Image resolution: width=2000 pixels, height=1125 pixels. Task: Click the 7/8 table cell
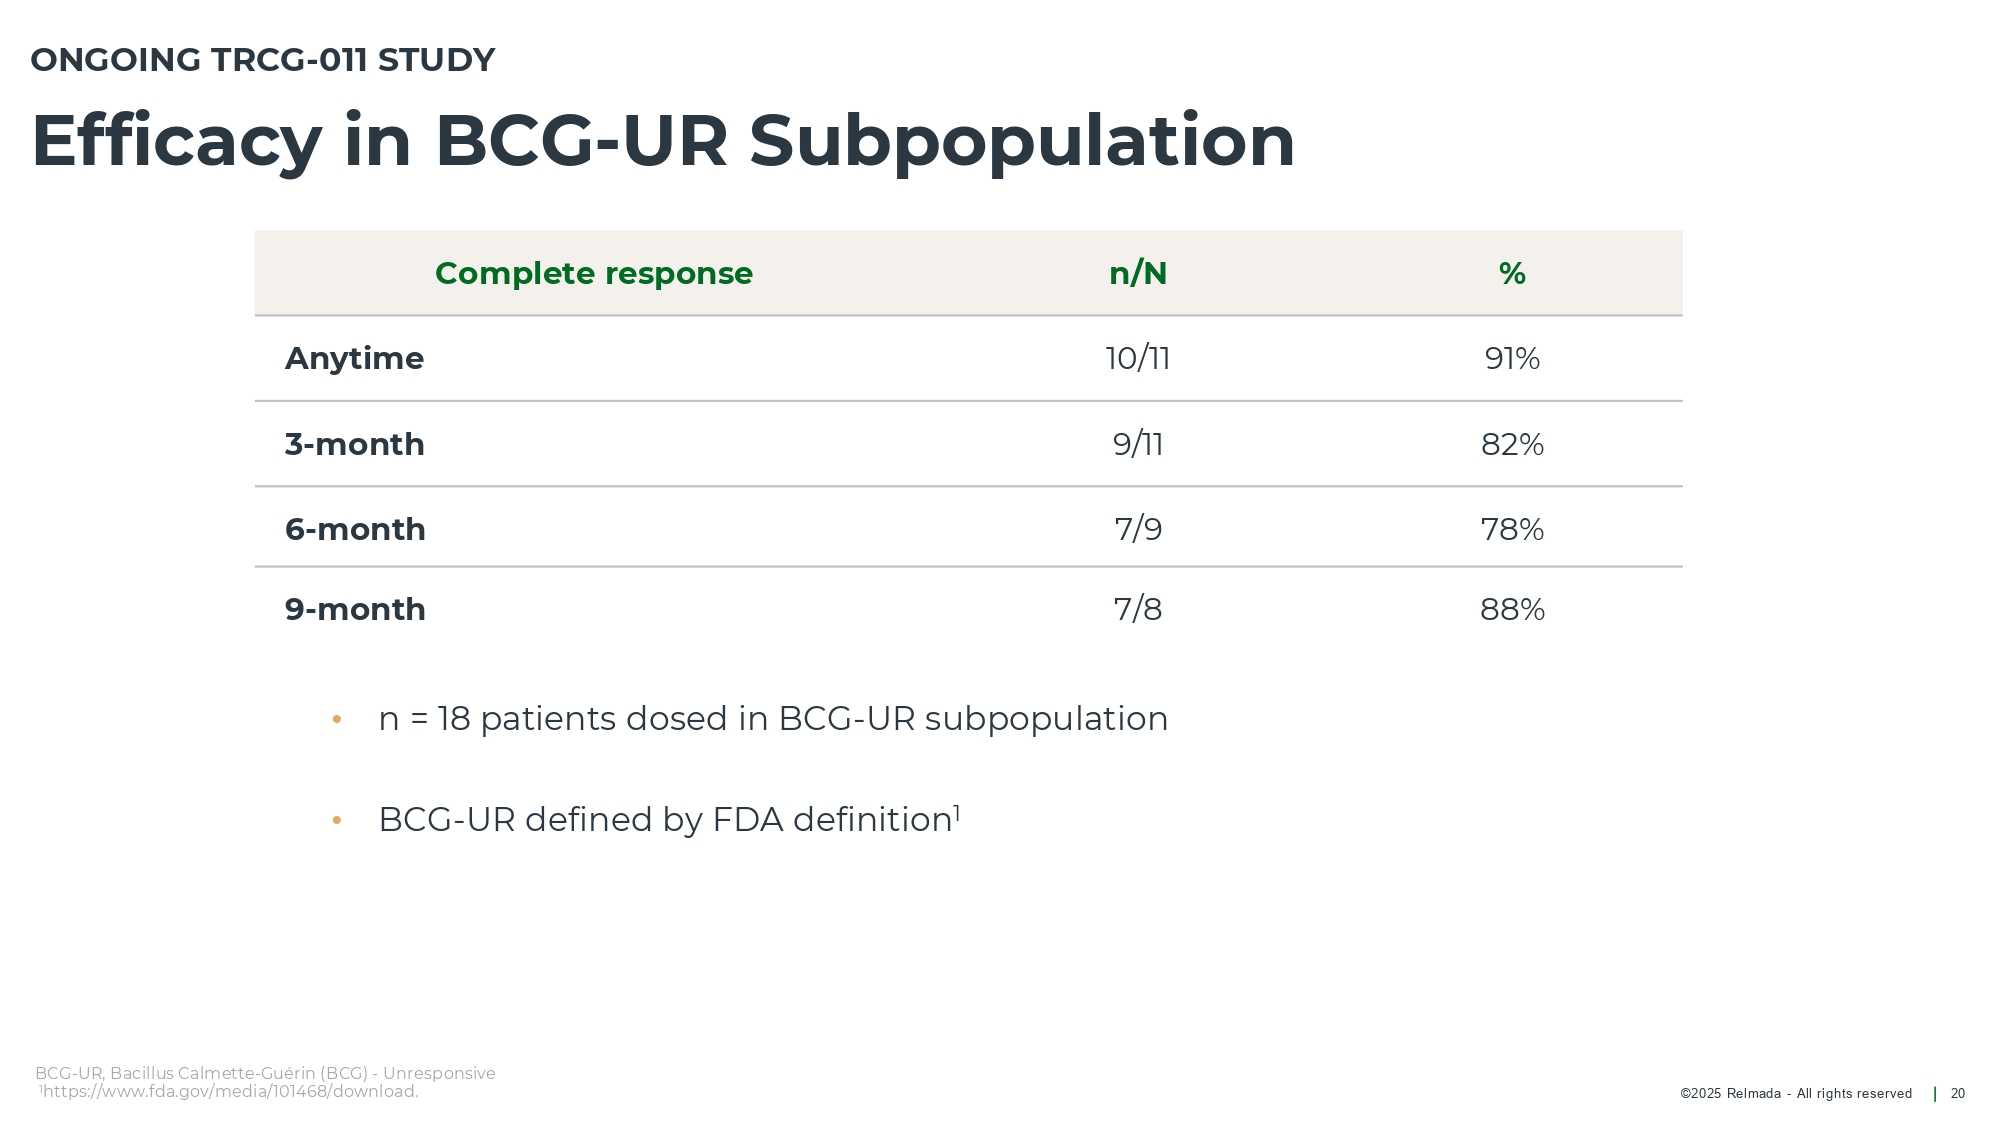pyautogui.click(x=1138, y=609)
